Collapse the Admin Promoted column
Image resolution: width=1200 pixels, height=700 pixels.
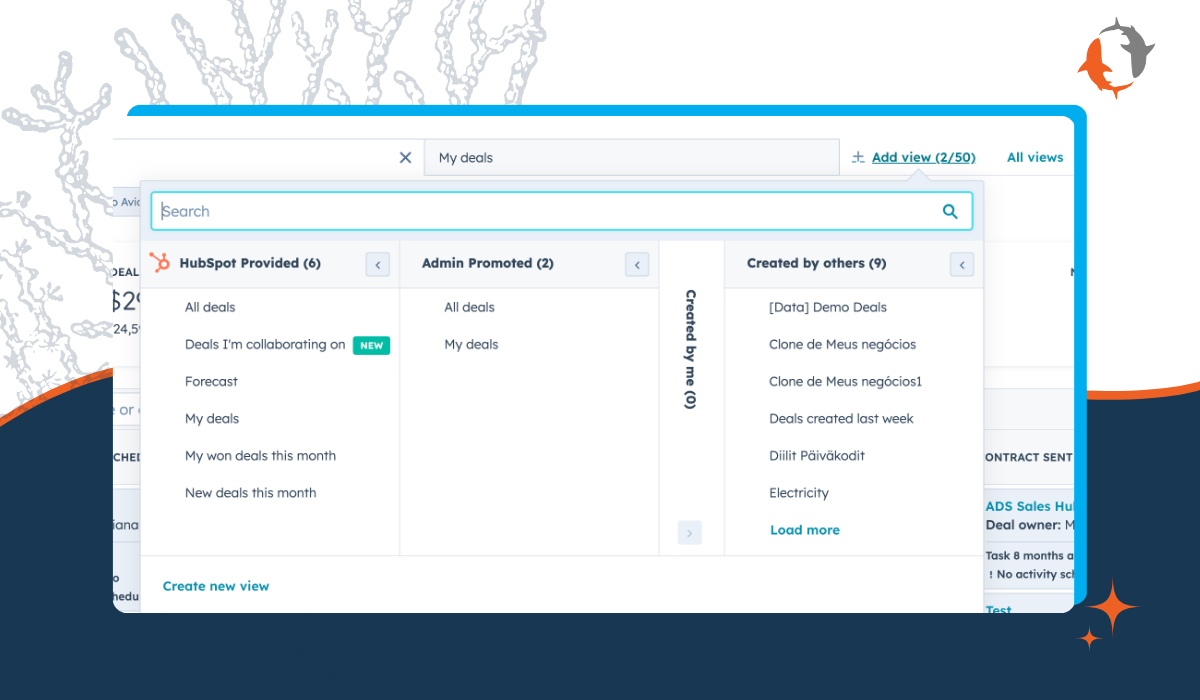pos(637,264)
